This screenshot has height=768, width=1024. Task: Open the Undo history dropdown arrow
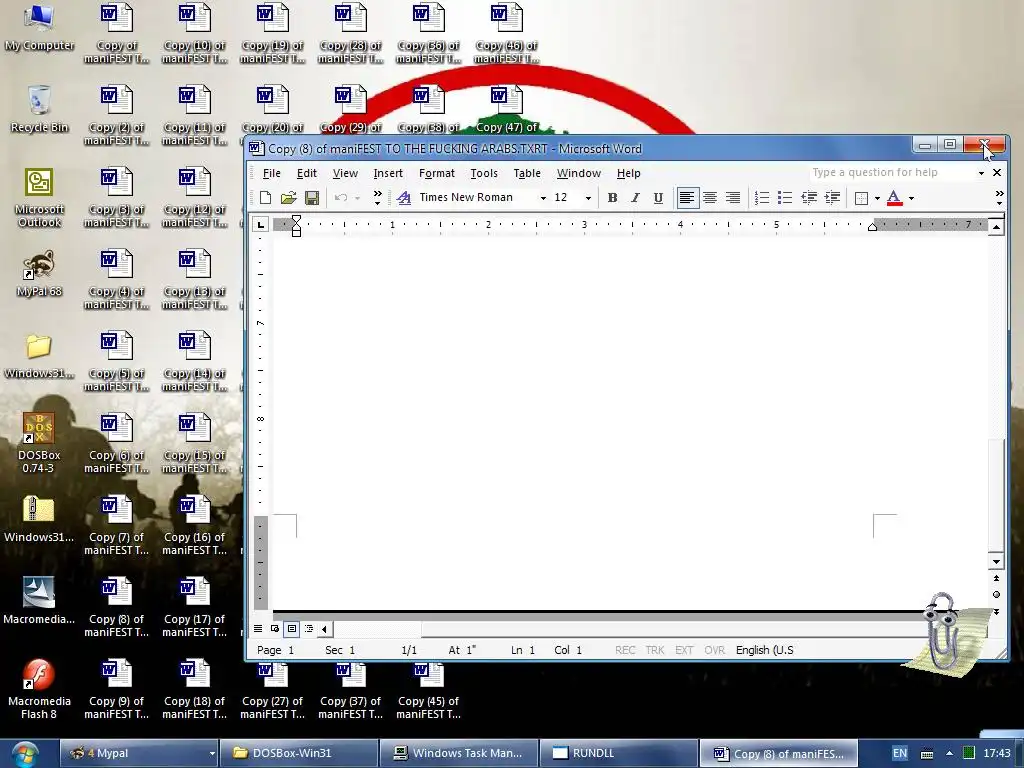357,199
